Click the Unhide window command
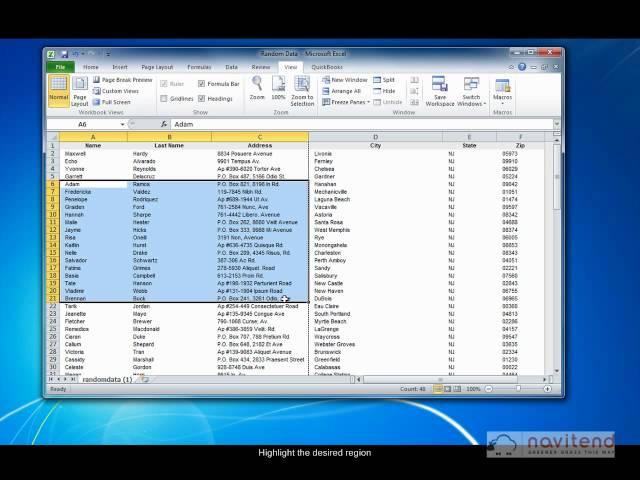The height and width of the screenshot is (480, 640). (x=388, y=102)
